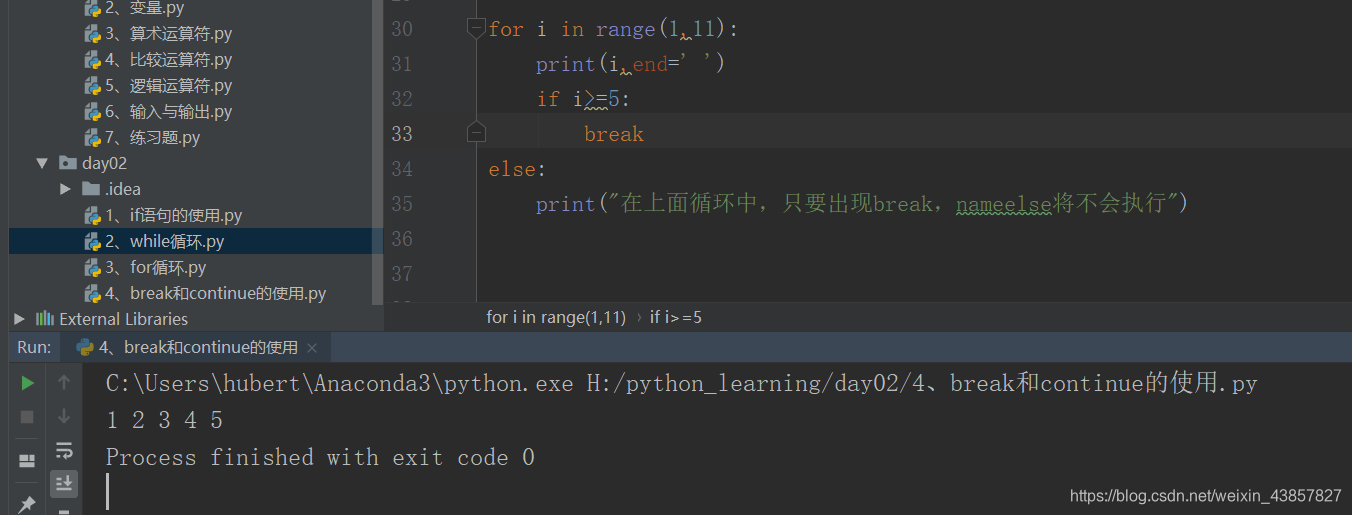Collapse the for loop fold marker at line 30
1352x515 pixels.
point(476,29)
